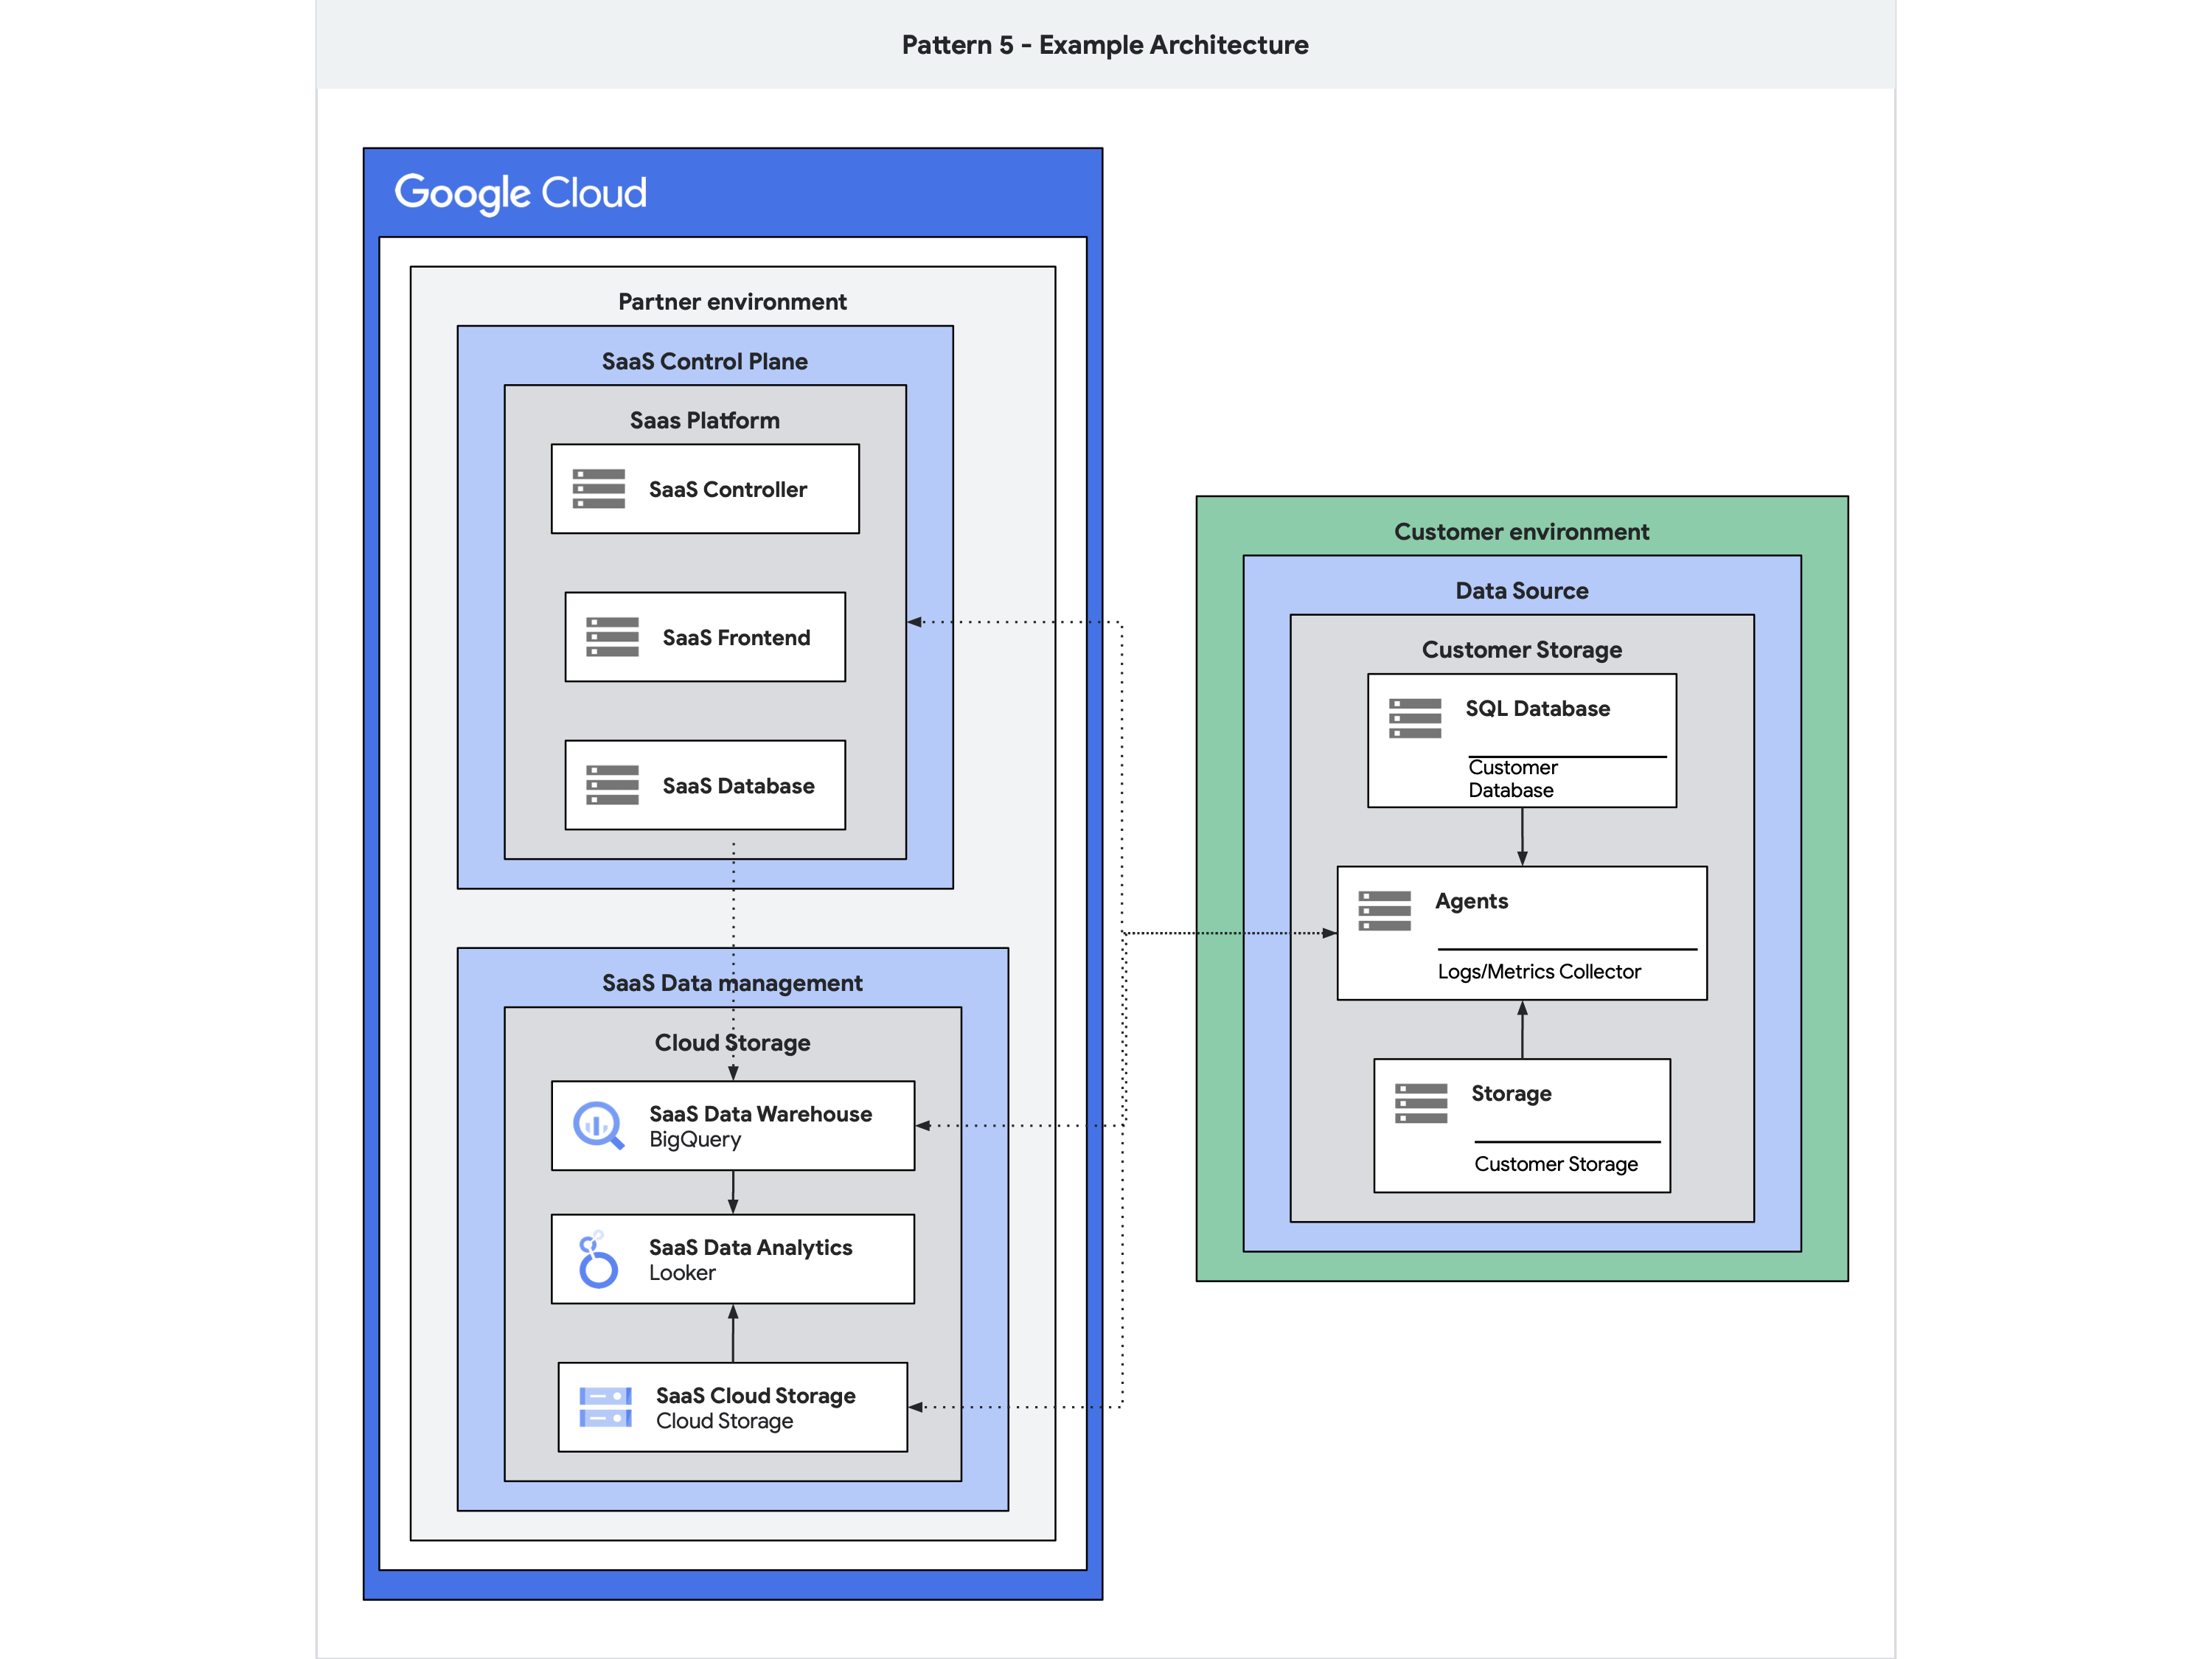The width and height of the screenshot is (2212, 1659).
Task: Expand the Customer Storage section
Action: coord(1517,648)
